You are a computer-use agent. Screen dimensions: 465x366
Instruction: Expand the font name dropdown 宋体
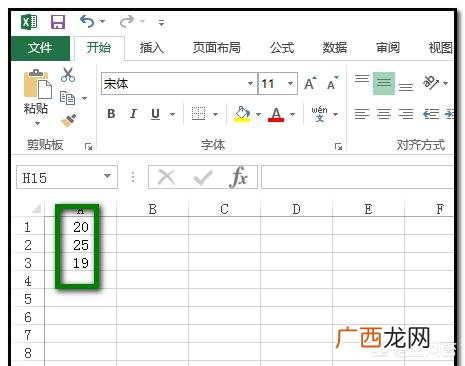click(x=250, y=83)
